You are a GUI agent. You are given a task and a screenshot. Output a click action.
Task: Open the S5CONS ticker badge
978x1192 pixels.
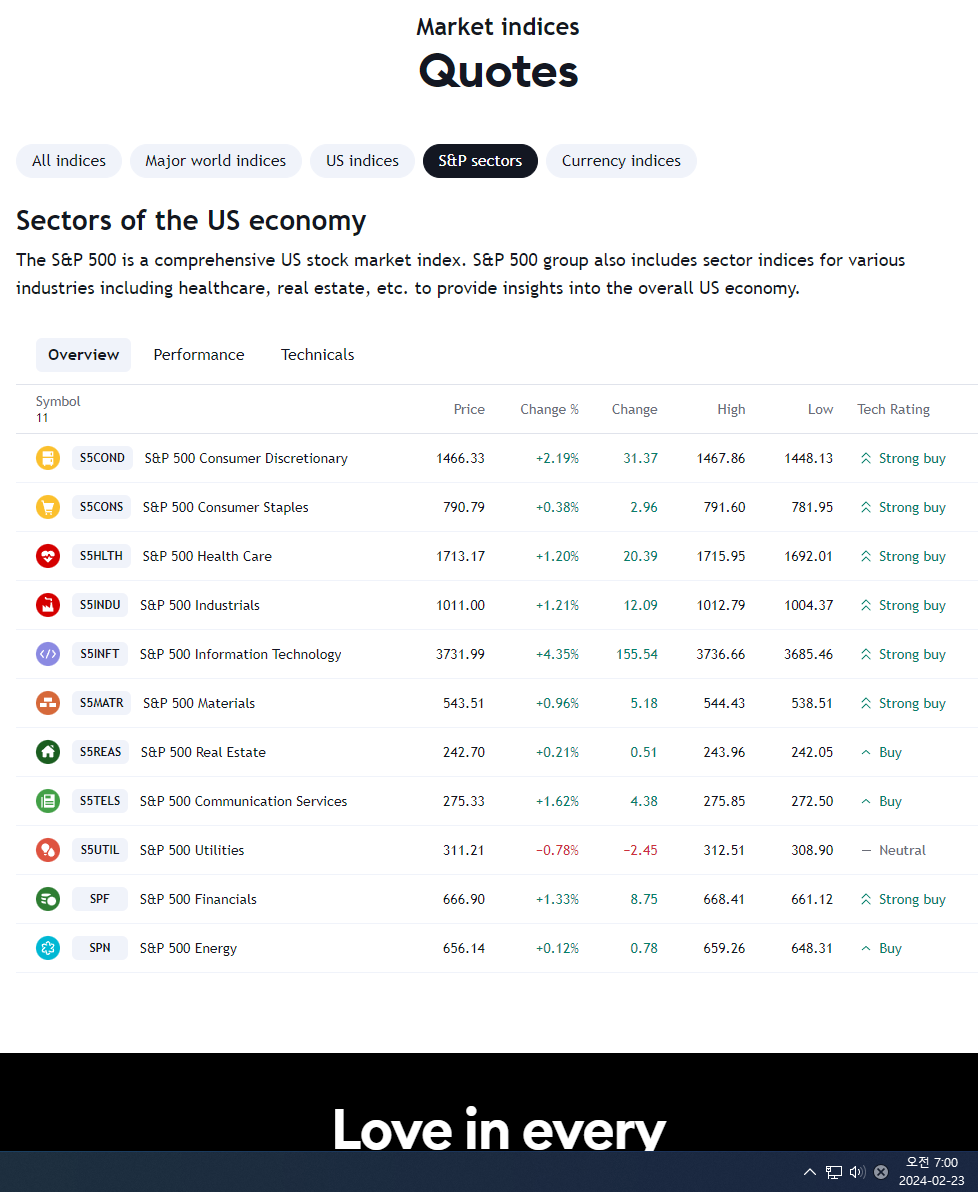[x=101, y=507]
